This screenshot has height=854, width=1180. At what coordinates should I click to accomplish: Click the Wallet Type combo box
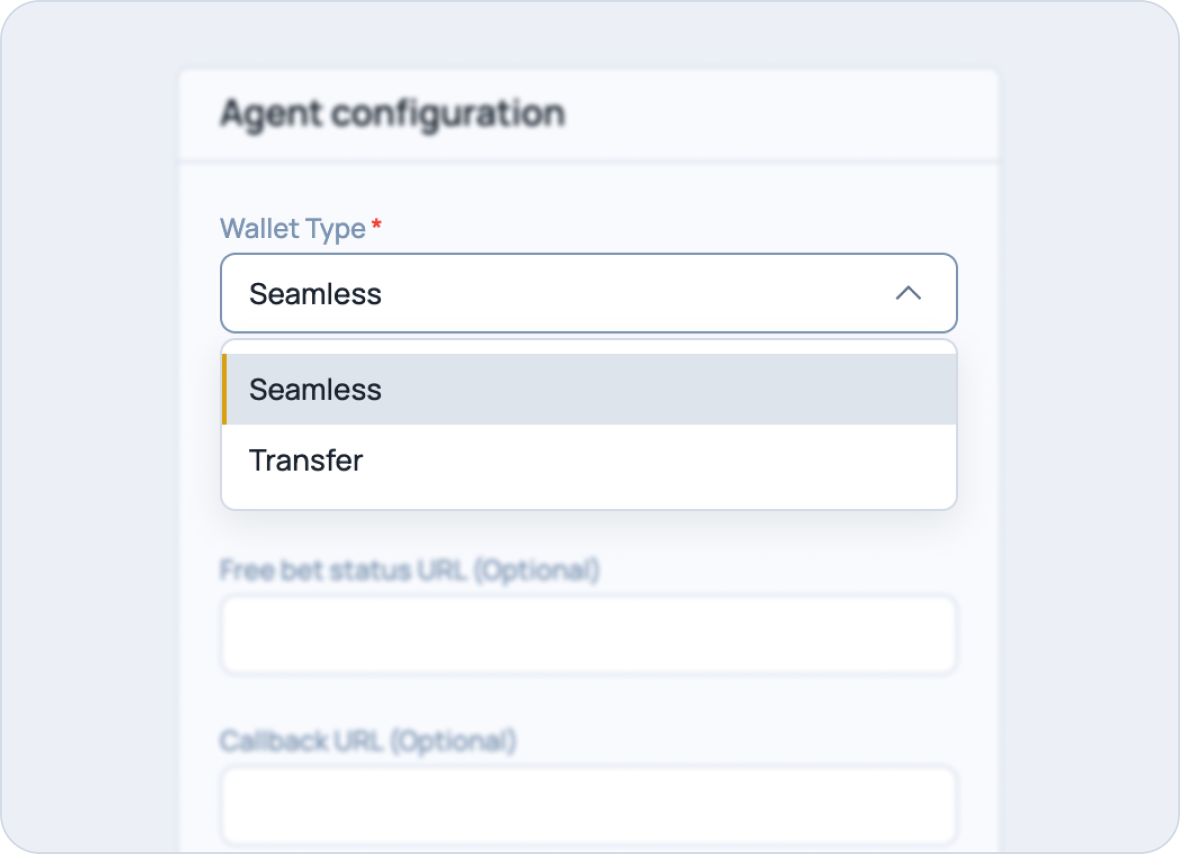click(588, 293)
